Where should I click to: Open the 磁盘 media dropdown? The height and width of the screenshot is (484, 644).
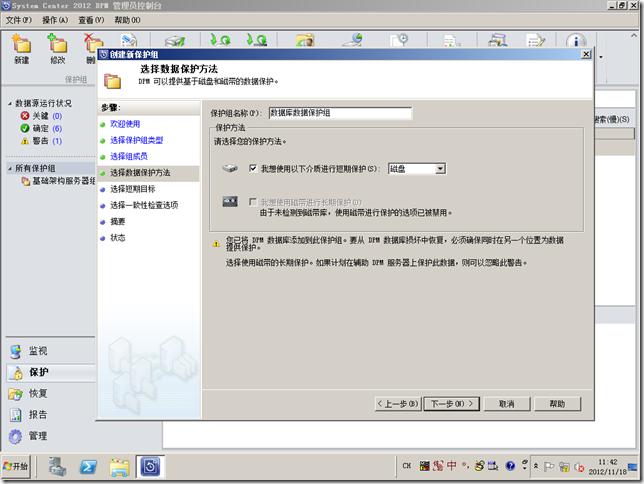[x=440, y=168]
